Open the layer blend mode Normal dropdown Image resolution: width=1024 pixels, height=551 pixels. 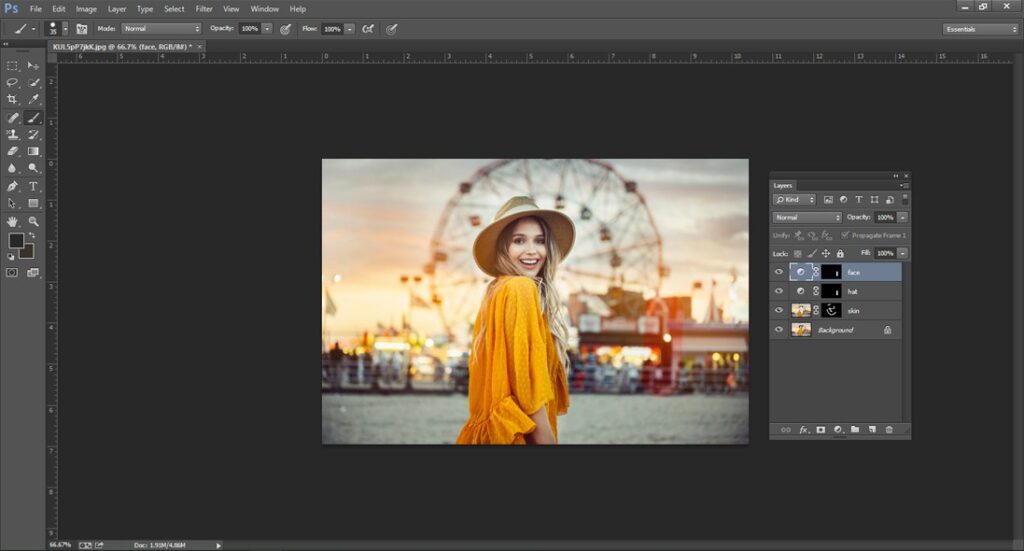(807, 217)
